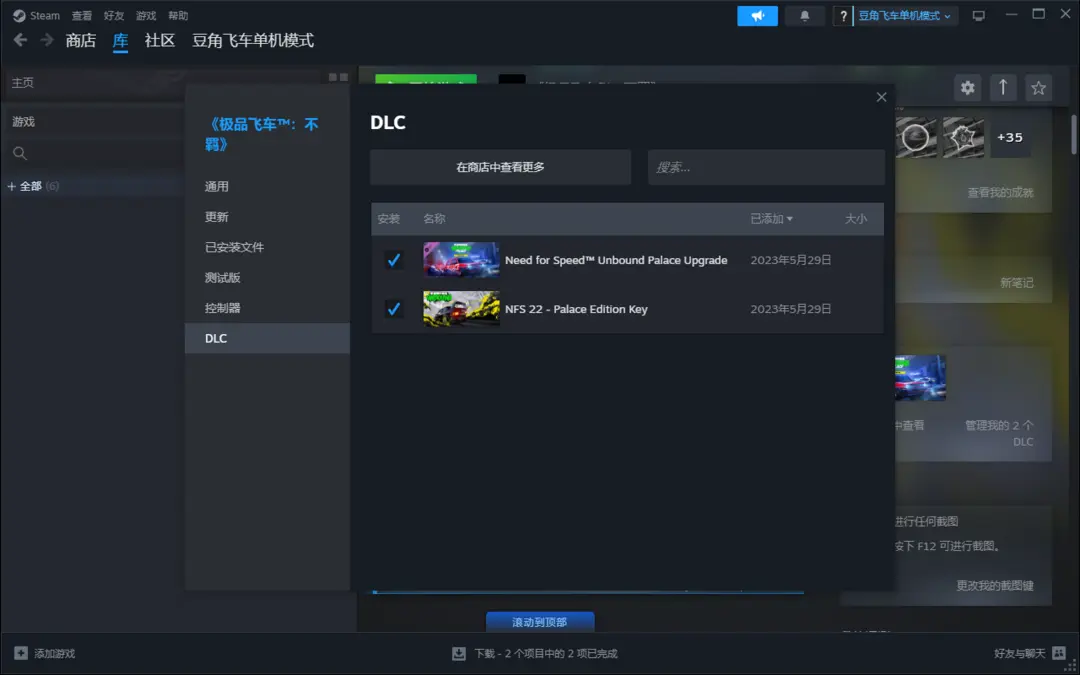This screenshot has width=1080, height=675.
Task: Sort by 已添加 column arrow
Action: pos(789,219)
